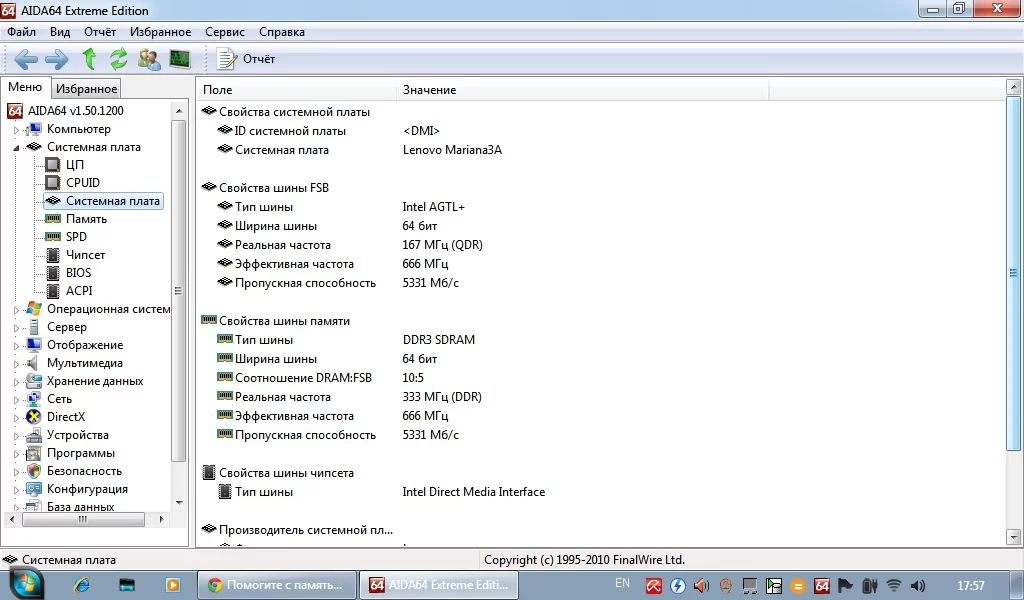Click the AIDA64 tray icon

point(822,586)
